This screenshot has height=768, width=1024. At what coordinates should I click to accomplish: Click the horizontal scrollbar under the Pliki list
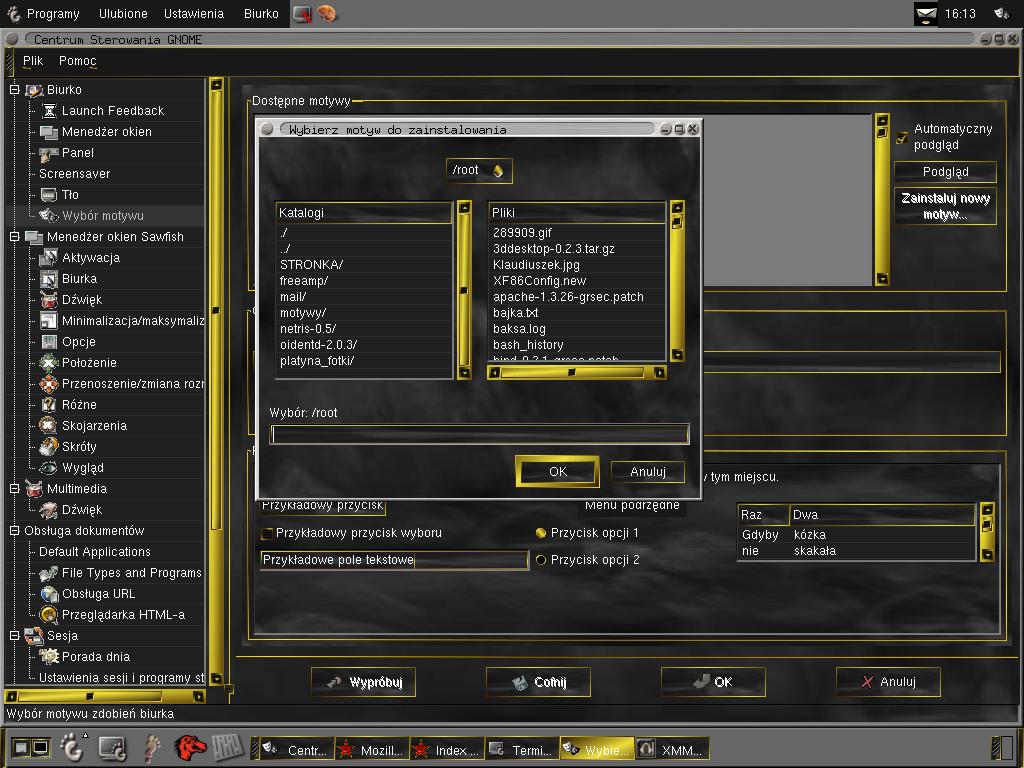(576, 372)
